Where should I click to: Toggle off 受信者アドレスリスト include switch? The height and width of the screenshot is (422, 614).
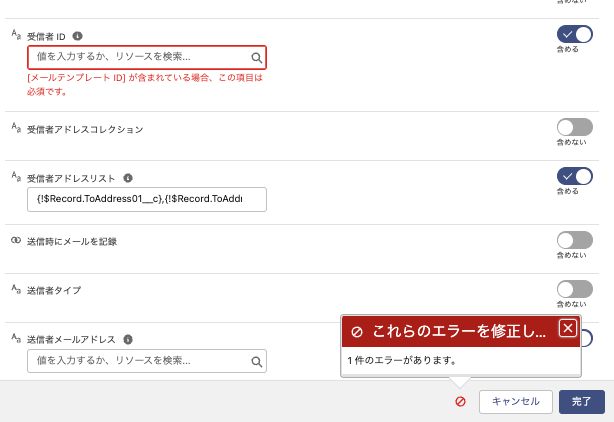(x=574, y=176)
